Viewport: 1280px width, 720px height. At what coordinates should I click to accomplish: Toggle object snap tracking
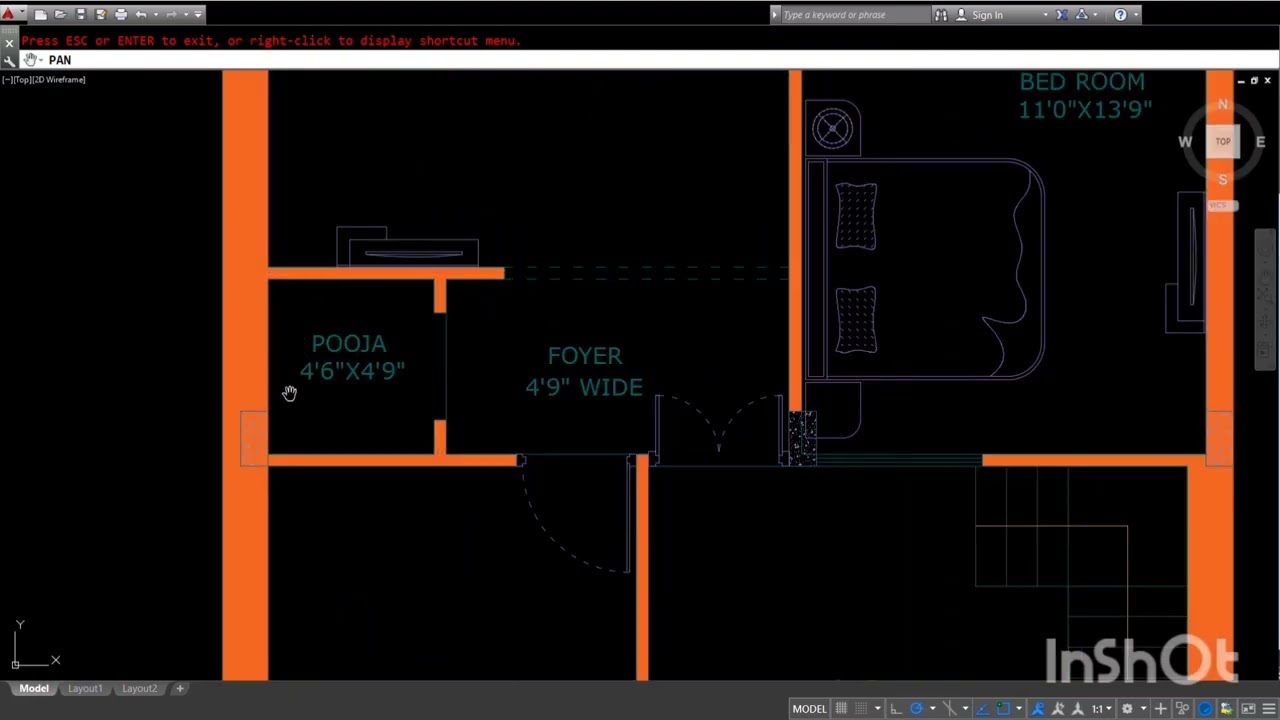[982, 709]
